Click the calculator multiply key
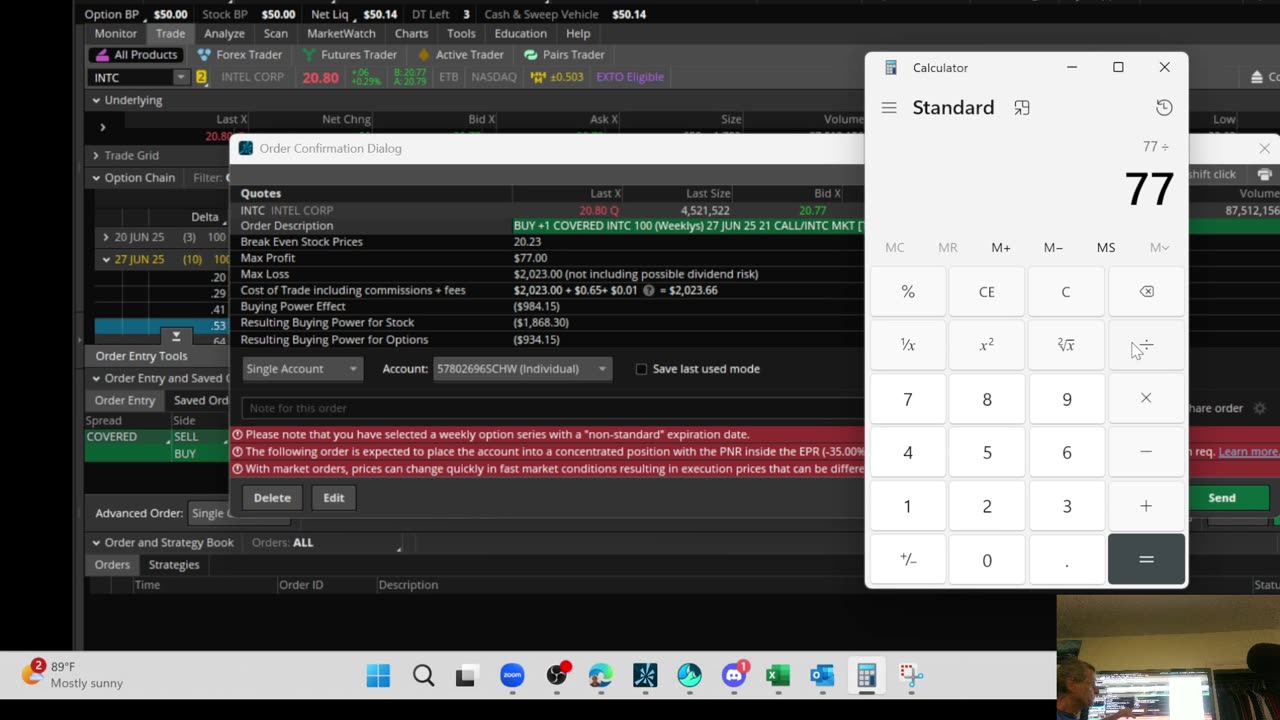The image size is (1280, 720). click(x=1146, y=398)
